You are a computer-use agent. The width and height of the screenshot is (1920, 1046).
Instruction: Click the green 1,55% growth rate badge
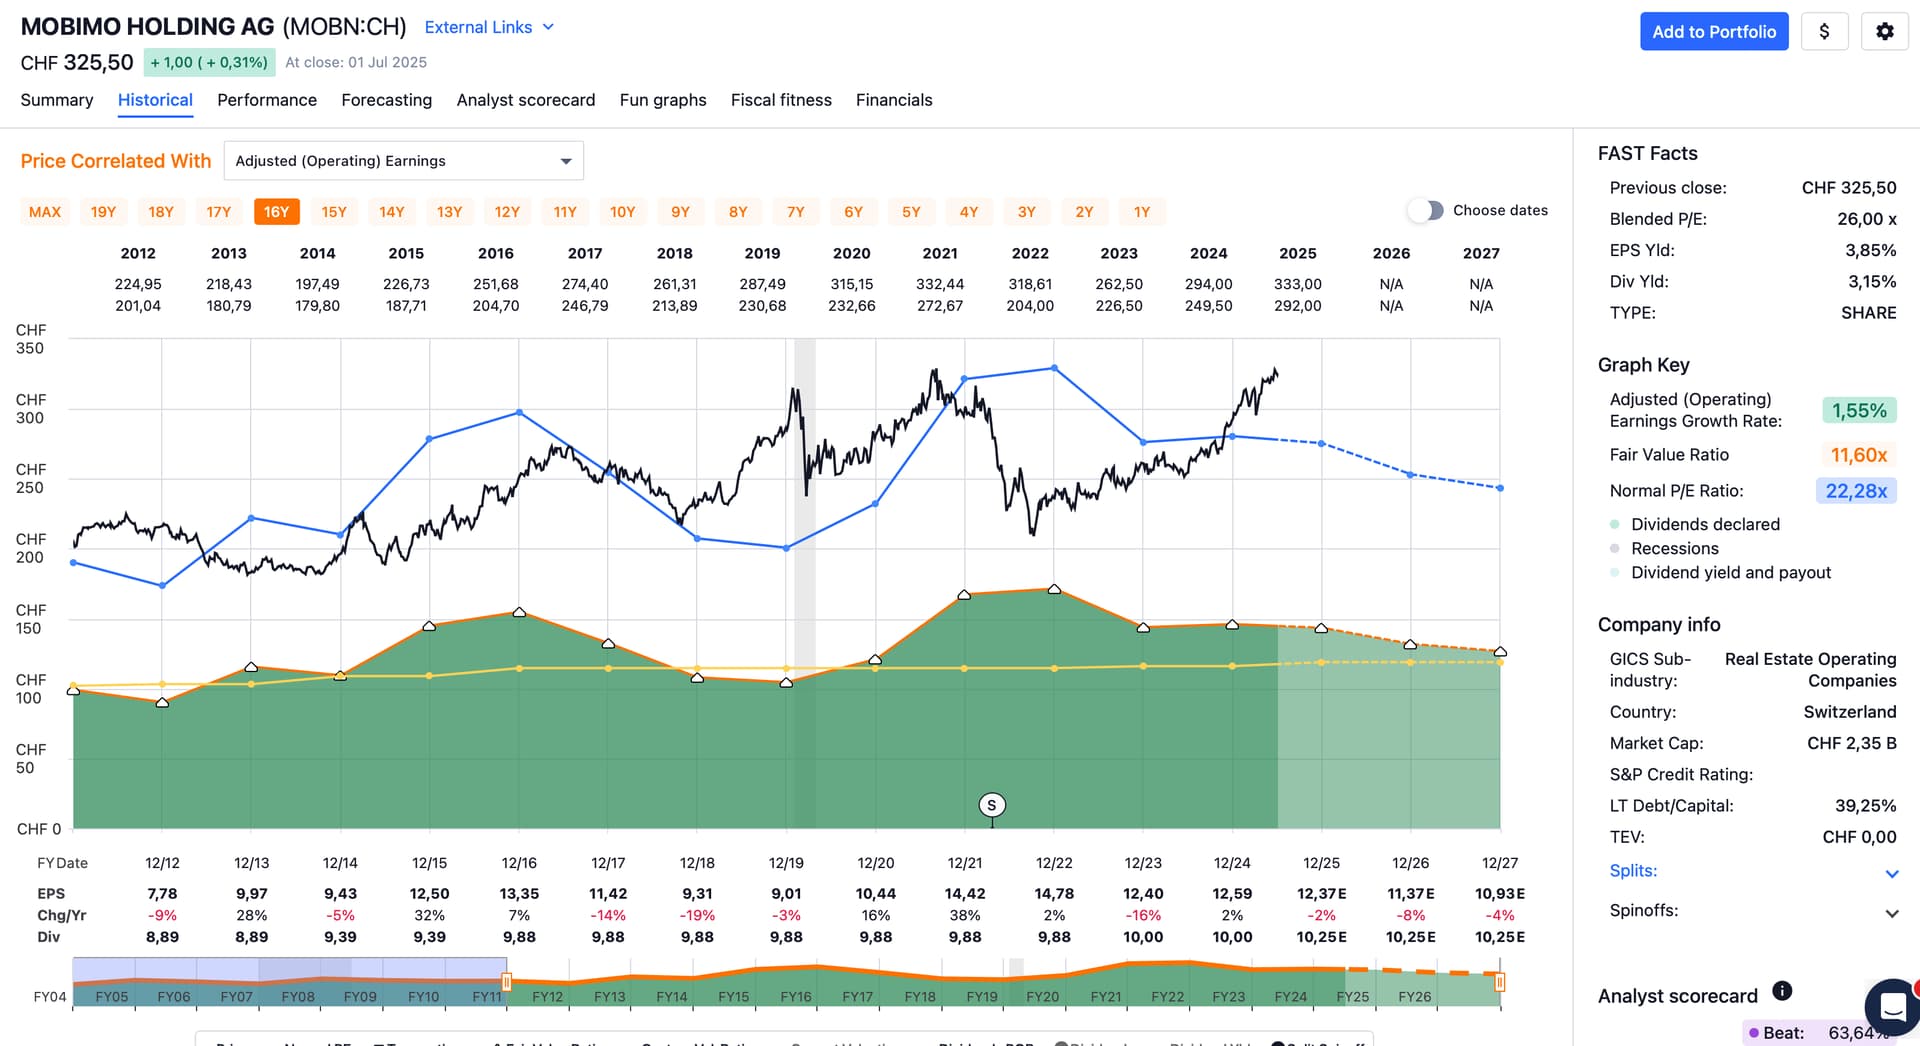coord(1859,411)
